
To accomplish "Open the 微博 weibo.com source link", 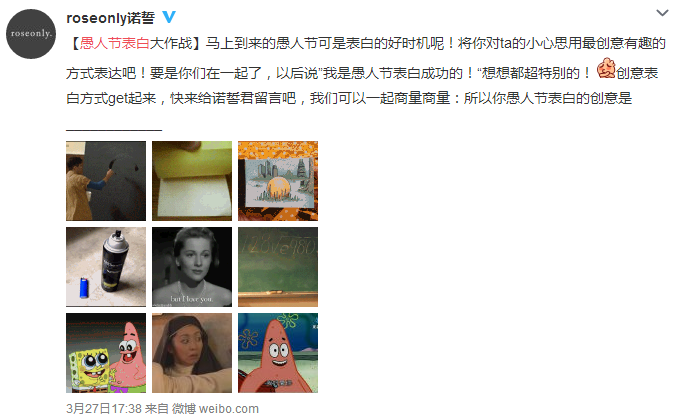I will (x=215, y=408).
